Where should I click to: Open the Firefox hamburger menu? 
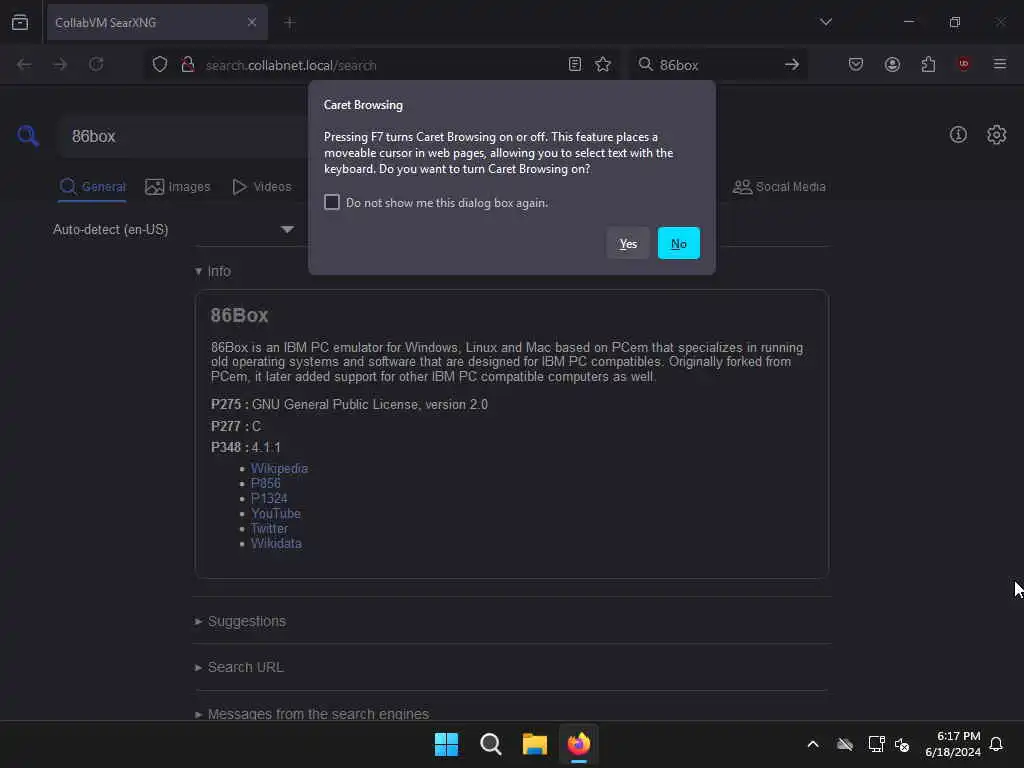pyautogui.click(x=999, y=64)
